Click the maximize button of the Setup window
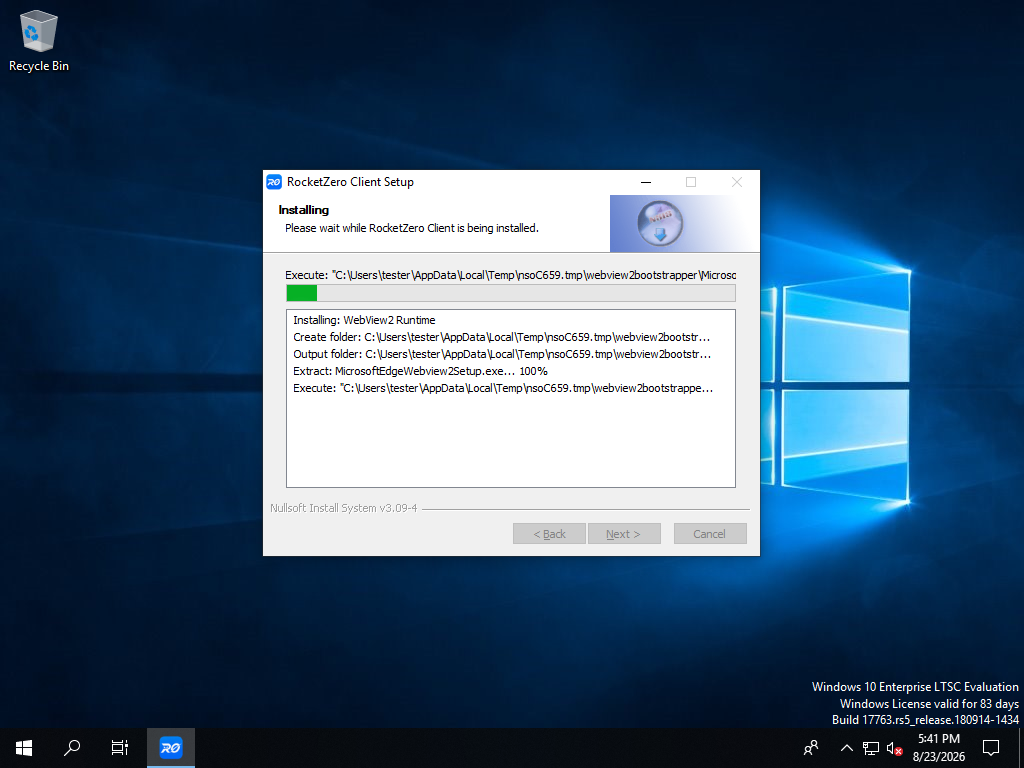Image resolution: width=1024 pixels, height=768 pixels. click(691, 182)
